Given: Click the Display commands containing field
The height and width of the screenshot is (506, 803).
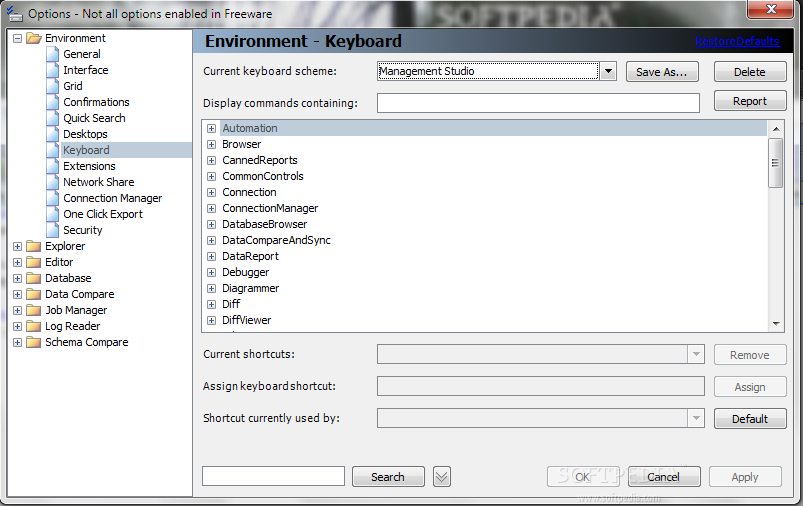Looking at the screenshot, I should (x=538, y=103).
